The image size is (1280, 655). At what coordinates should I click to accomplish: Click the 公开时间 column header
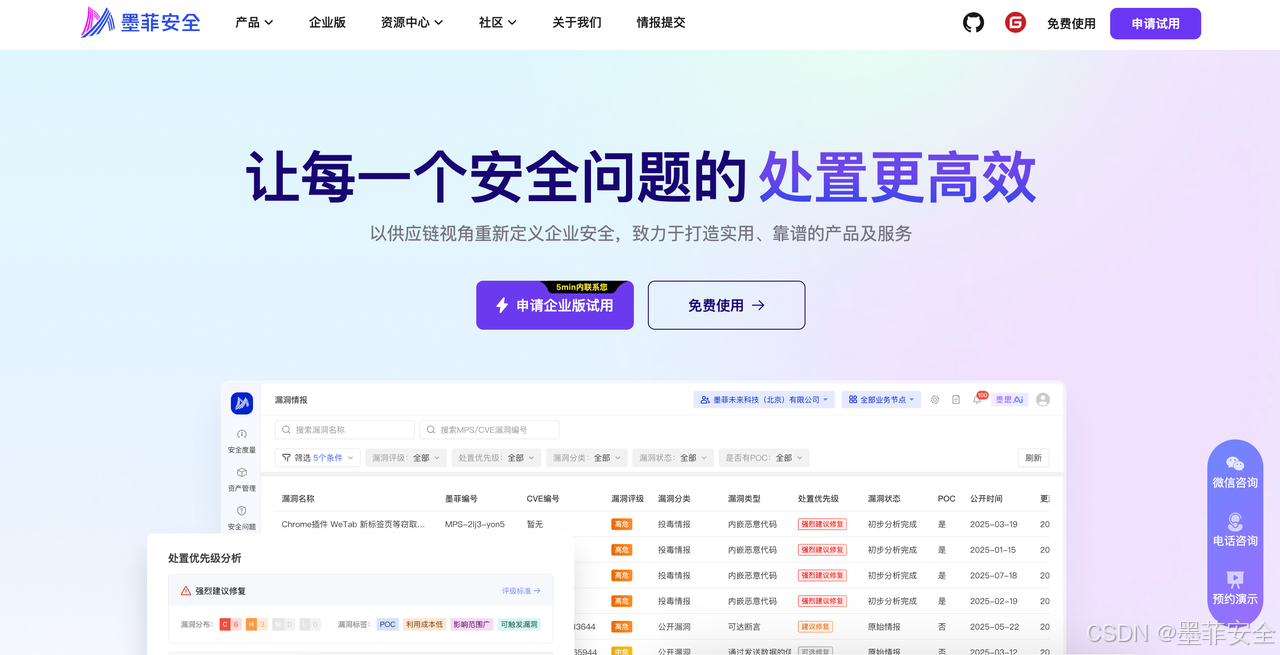tap(986, 498)
